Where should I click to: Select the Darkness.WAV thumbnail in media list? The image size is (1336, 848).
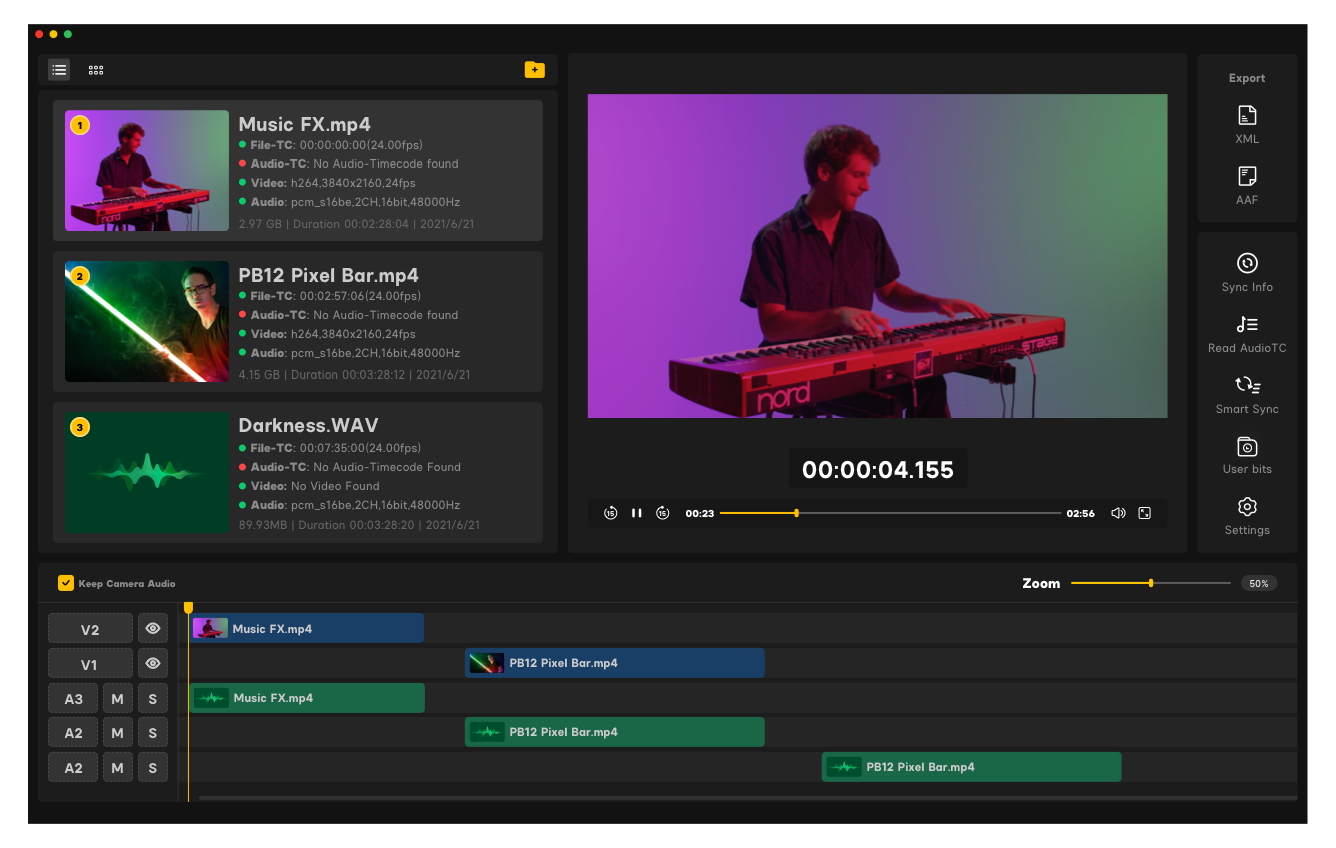(x=147, y=472)
